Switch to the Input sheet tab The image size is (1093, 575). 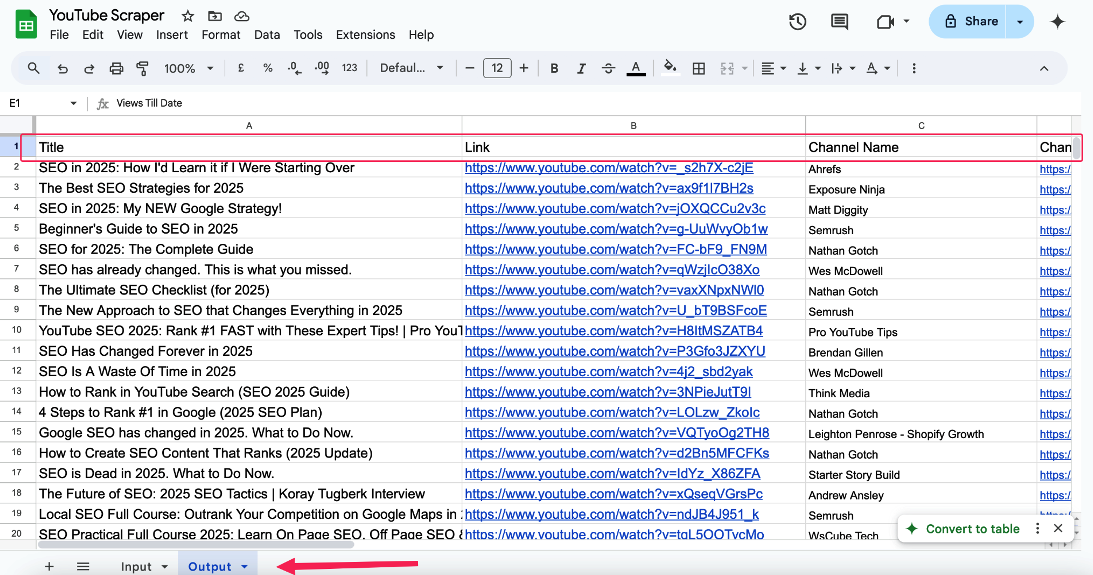click(136, 567)
